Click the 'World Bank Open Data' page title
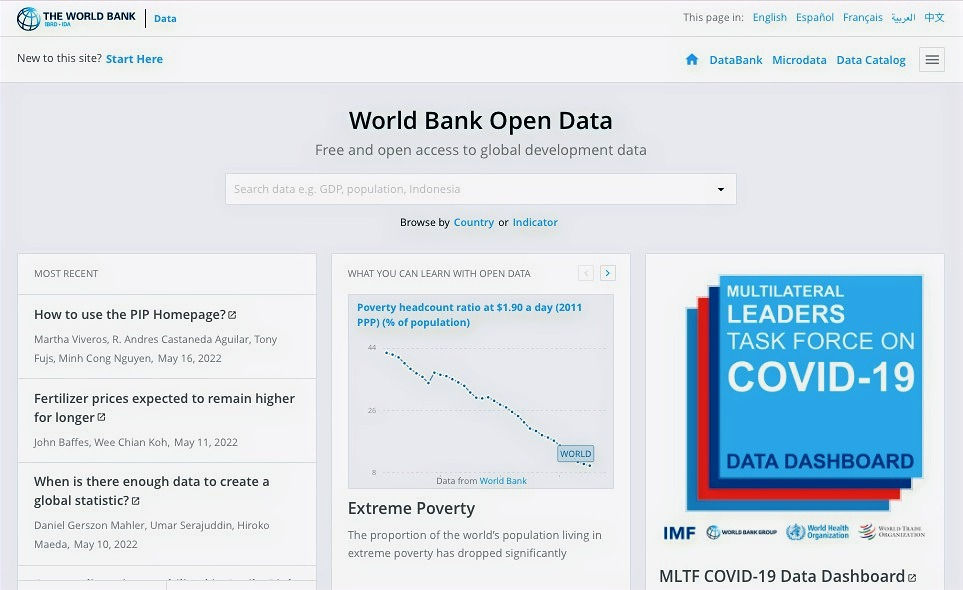The height and width of the screenshot is (590, 963). pyautogui.click(x=481, y=120)
